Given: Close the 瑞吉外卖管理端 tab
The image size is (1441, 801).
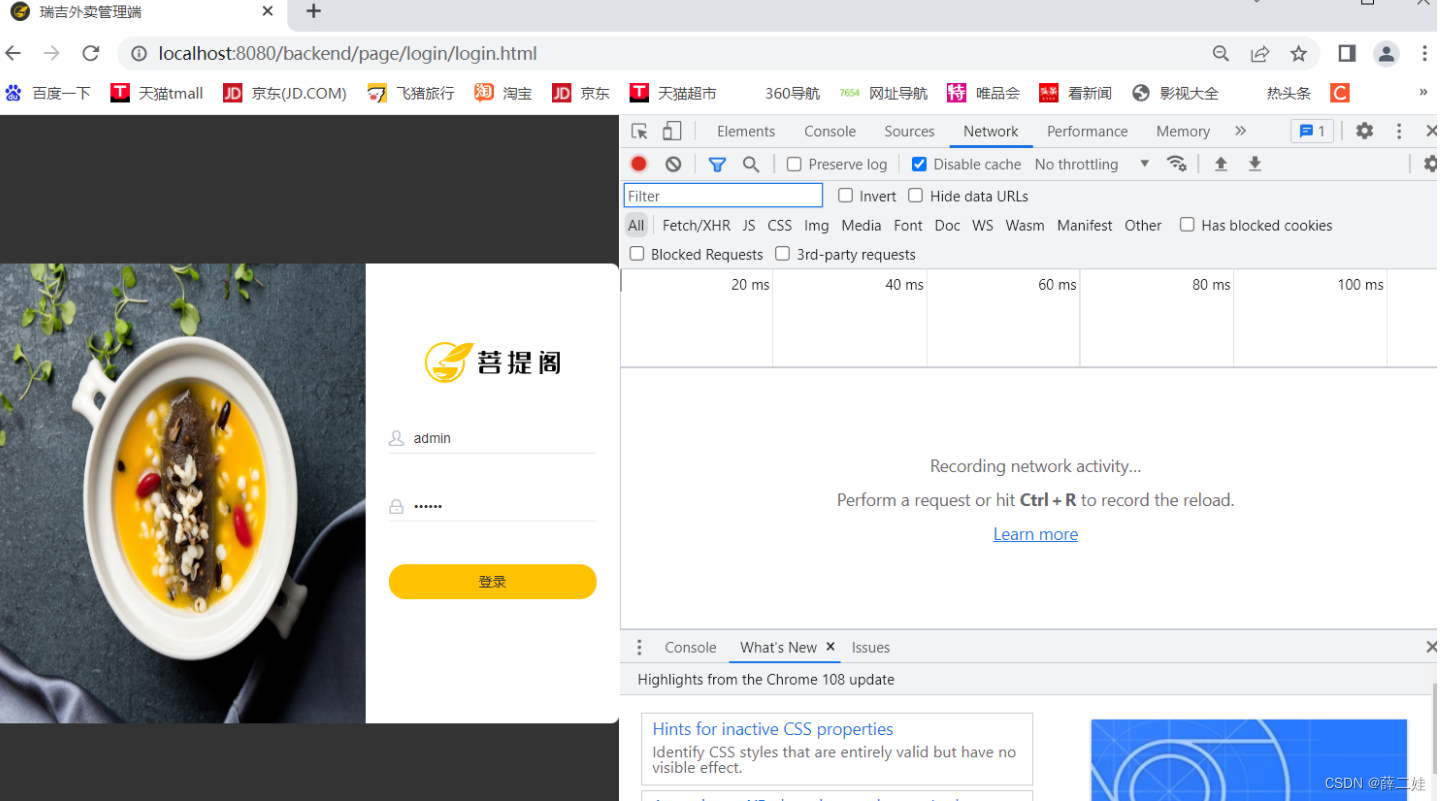Looking at the screenshot, I should (x=268, y=12).
